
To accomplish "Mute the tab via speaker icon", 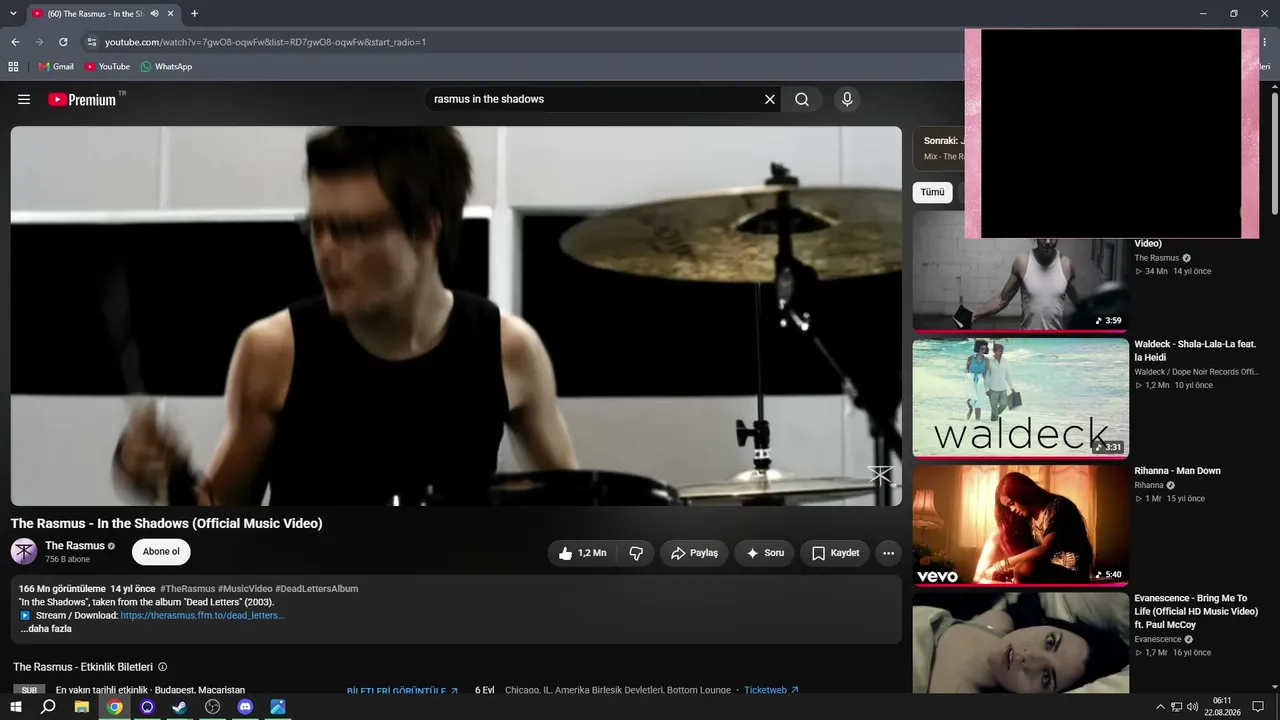I will pyautogui.click(x=154, y=14).
